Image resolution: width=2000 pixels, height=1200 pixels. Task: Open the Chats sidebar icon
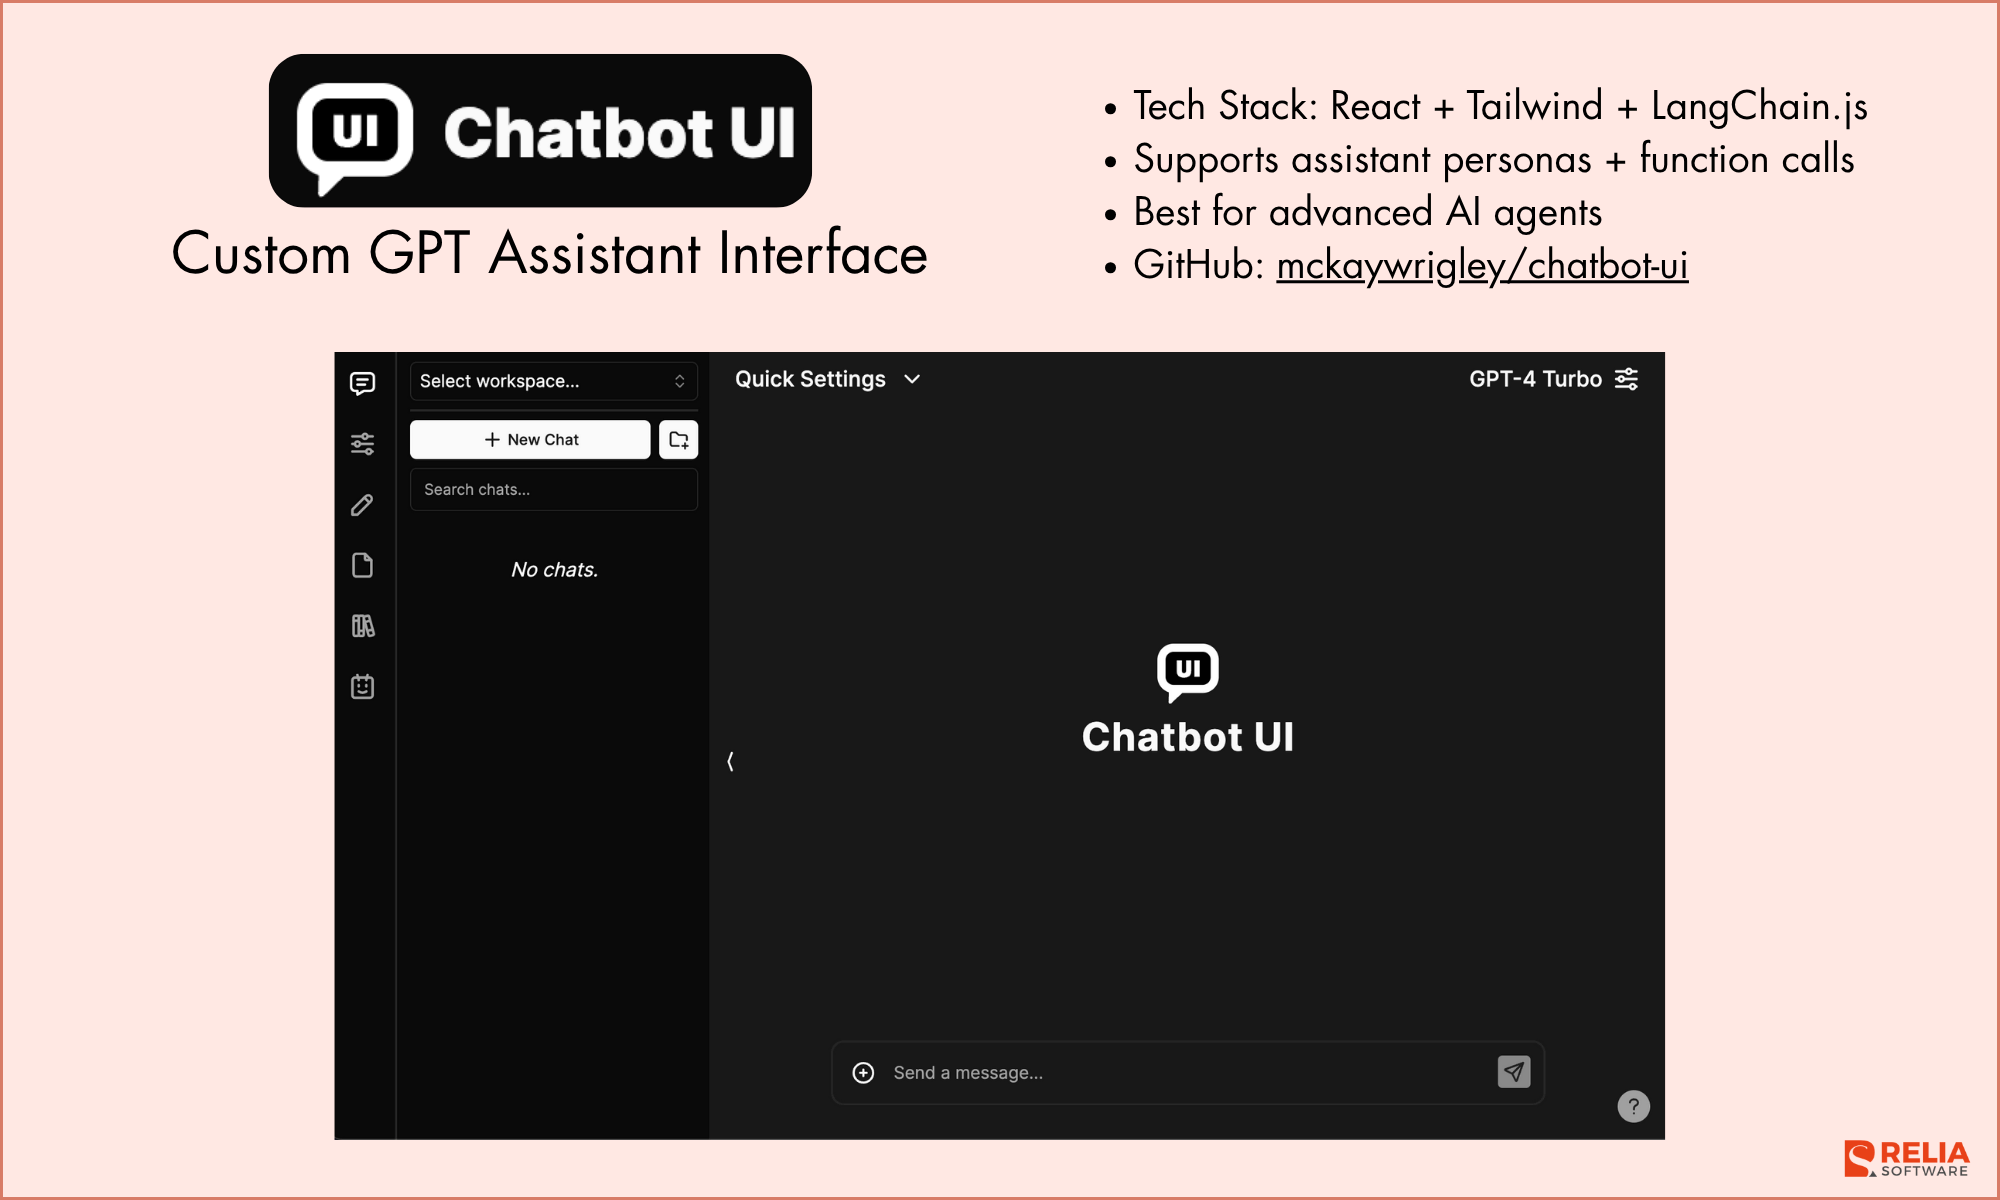pos(363,383)
